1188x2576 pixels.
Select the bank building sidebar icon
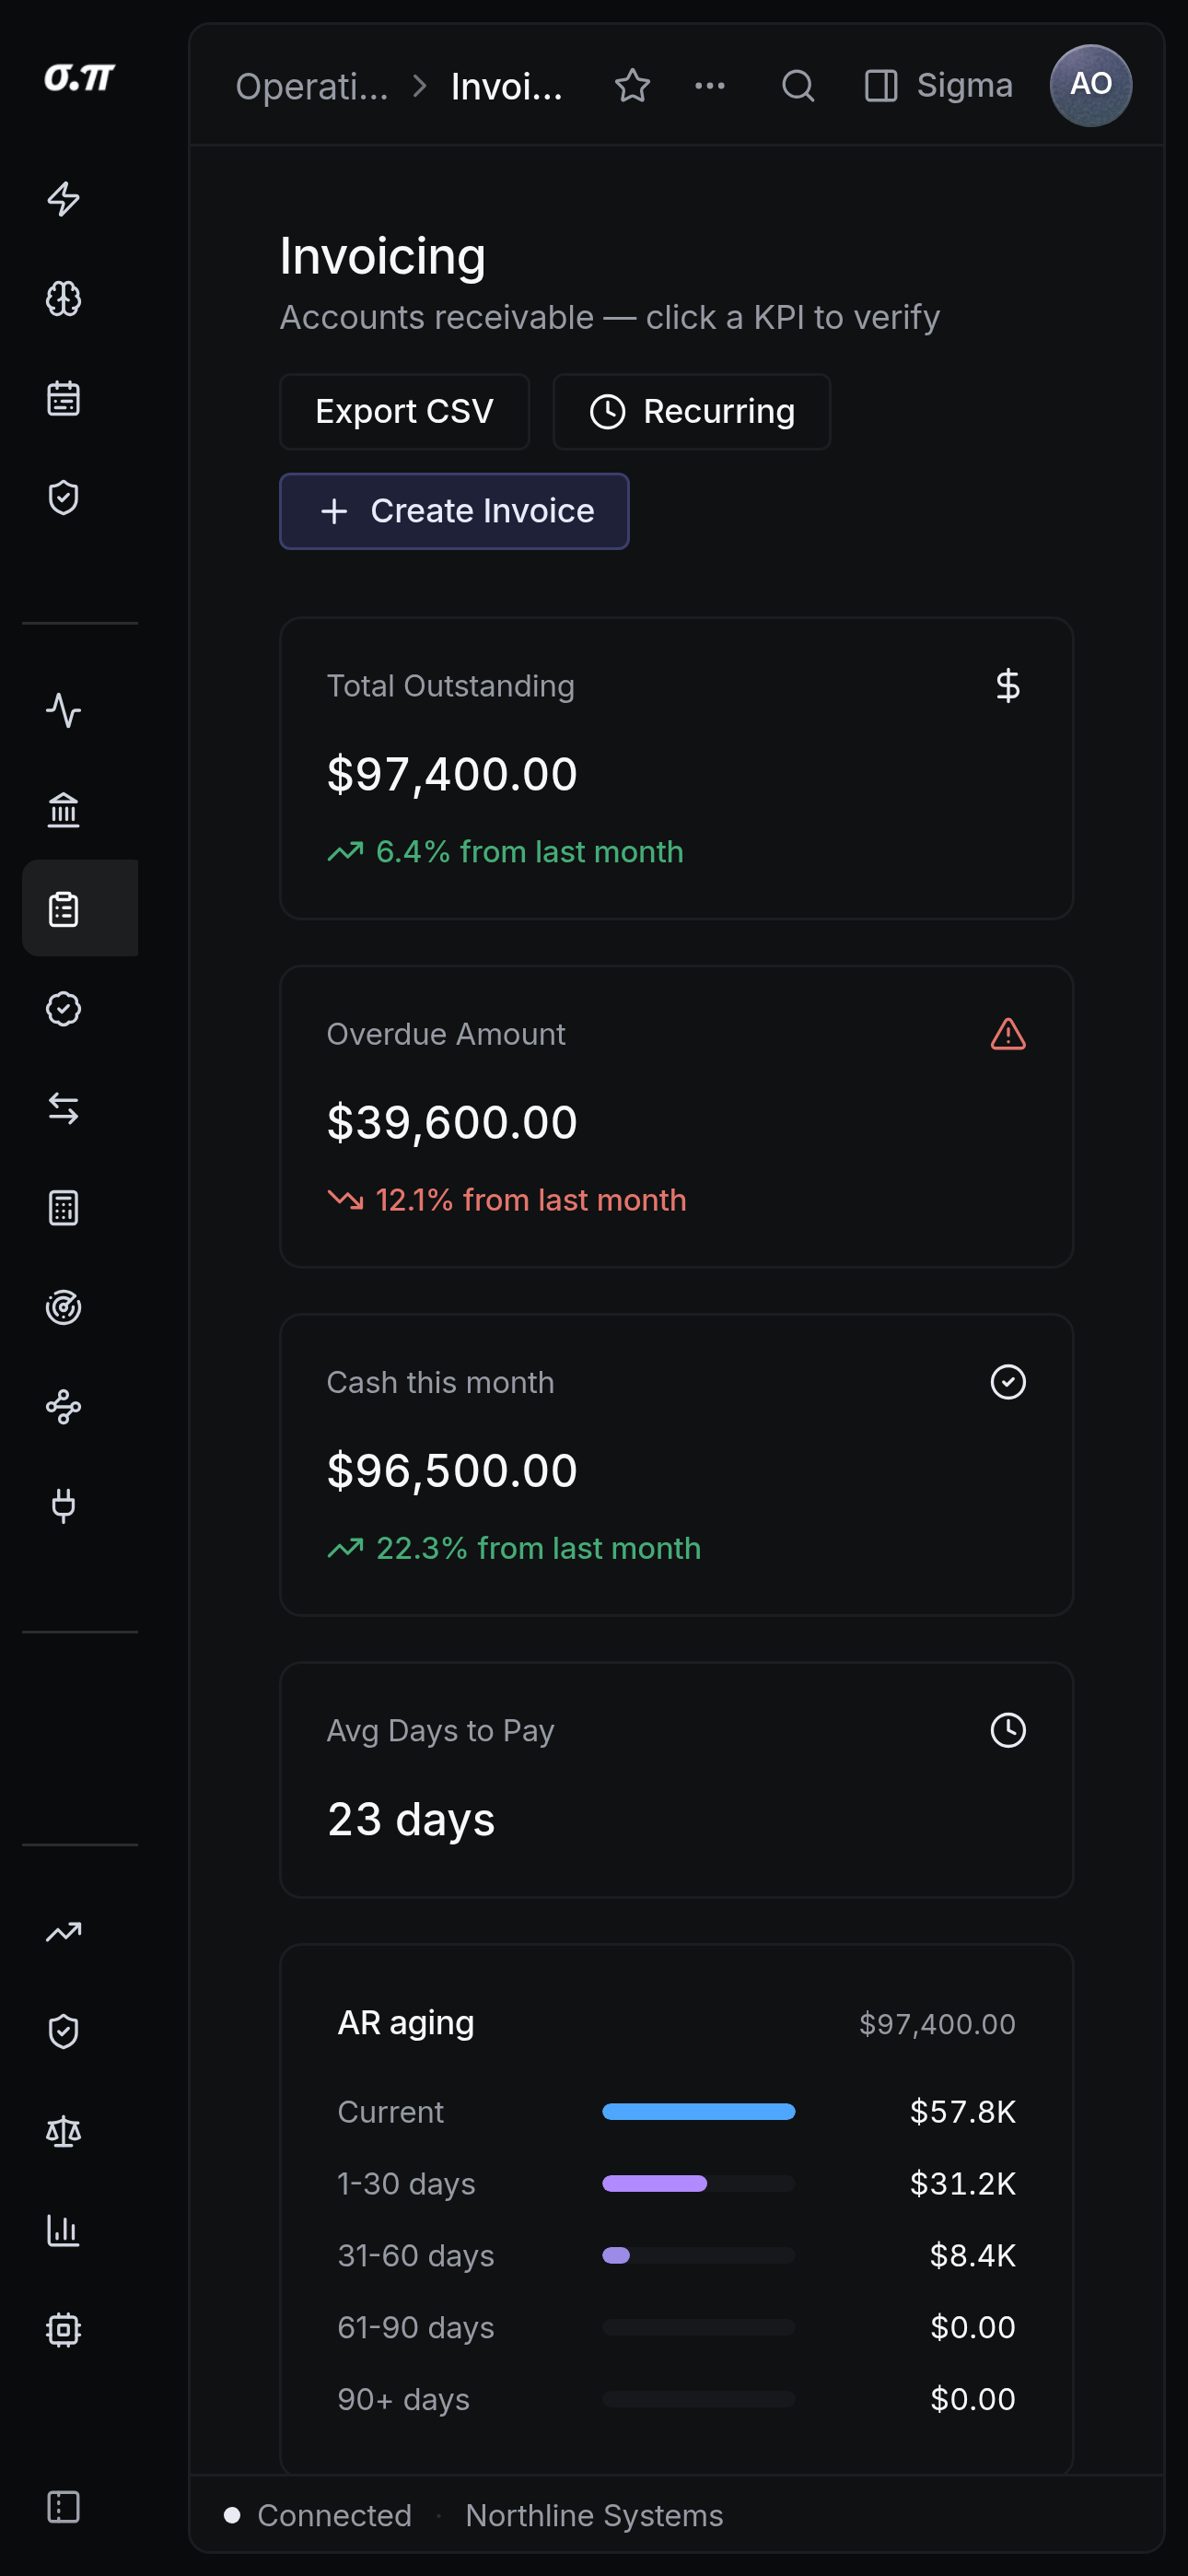coord(64,809)
